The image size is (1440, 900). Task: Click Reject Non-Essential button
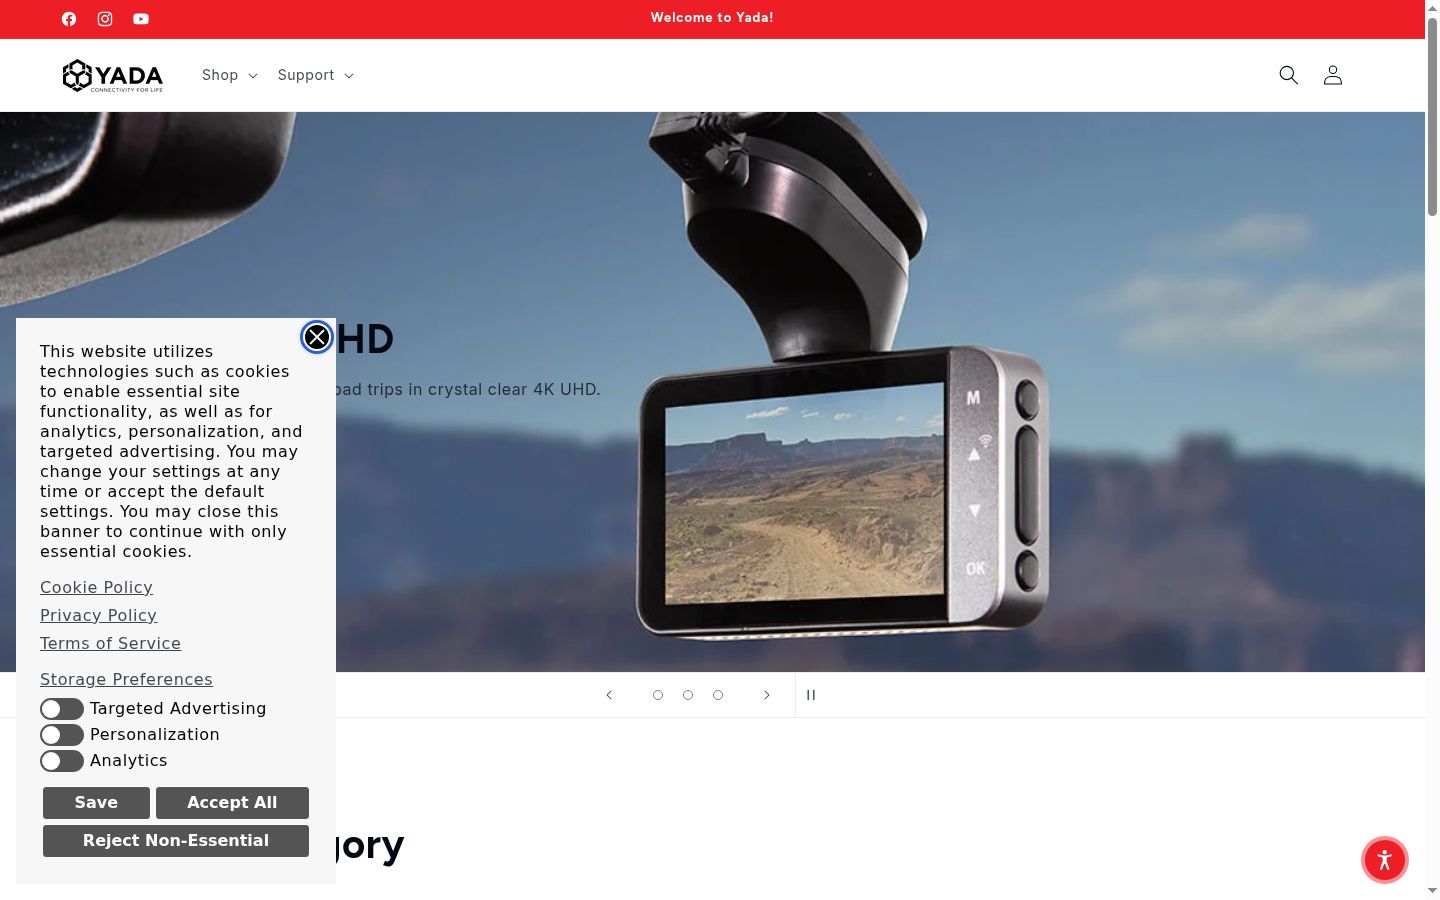click(x=176, y=841)
